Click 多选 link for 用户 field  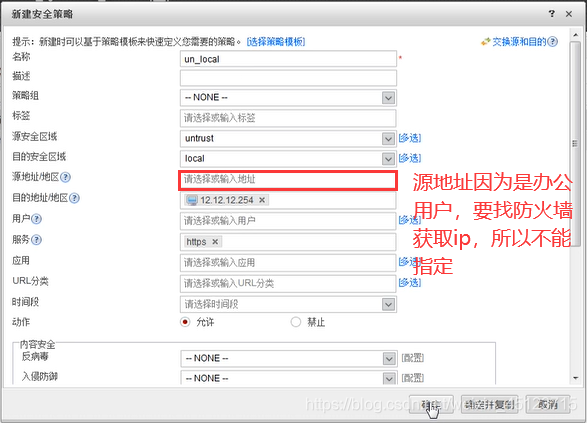[x=410, y=220]
